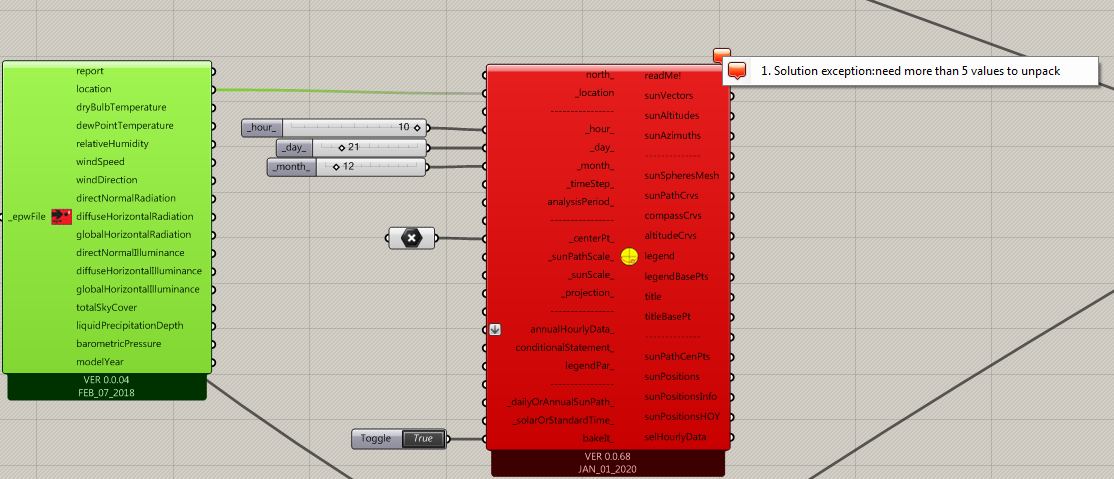
Task: Select the _month_ slider name label
Action: (x=291, y=167)
